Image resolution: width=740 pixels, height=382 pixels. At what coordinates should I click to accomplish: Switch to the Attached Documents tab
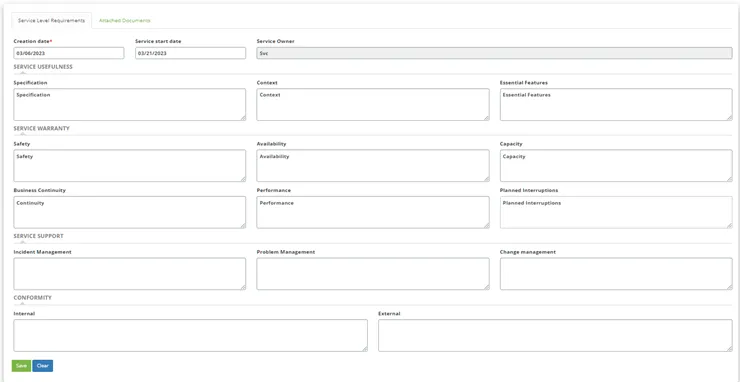click(x=125, y=21)
